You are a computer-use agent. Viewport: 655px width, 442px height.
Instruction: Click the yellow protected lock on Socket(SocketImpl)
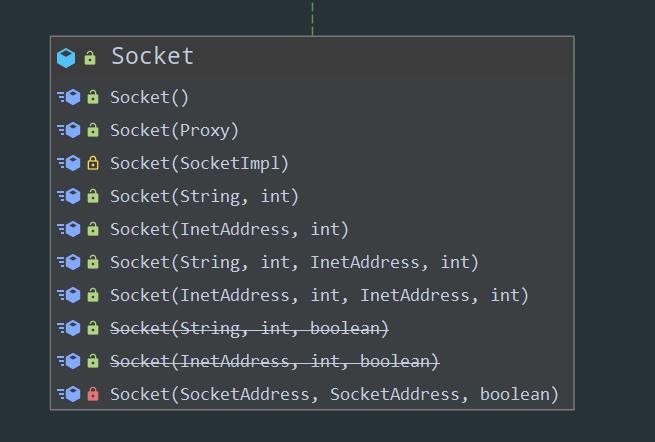pyautogui.click(x=93, y=163)
